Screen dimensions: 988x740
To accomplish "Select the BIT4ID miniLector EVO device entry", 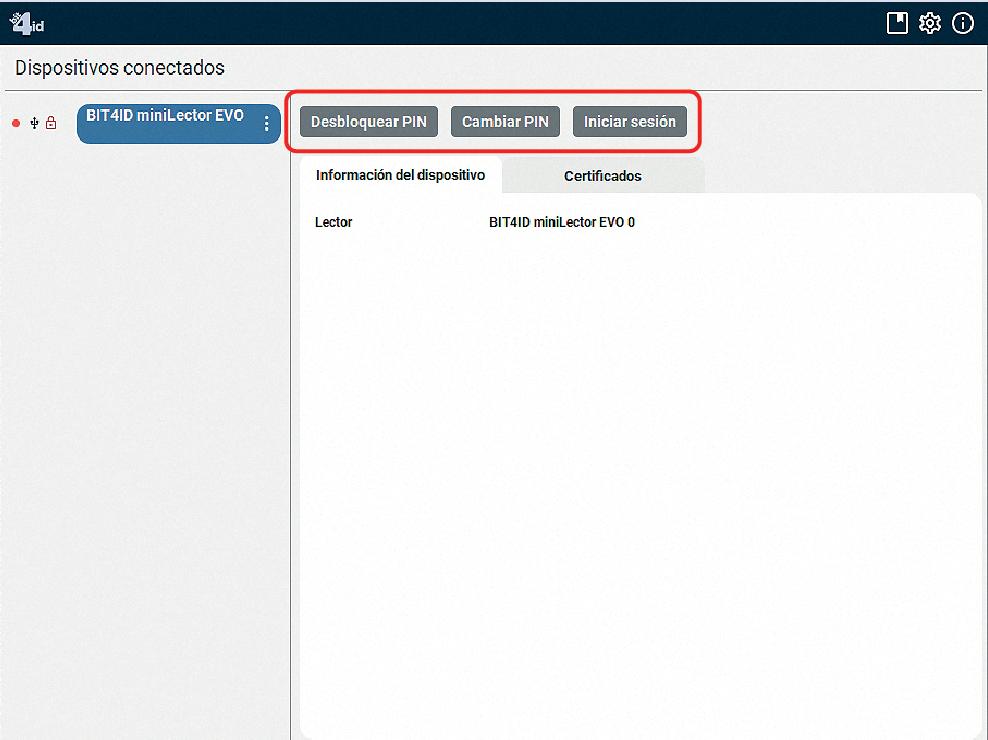I will 178,124.
